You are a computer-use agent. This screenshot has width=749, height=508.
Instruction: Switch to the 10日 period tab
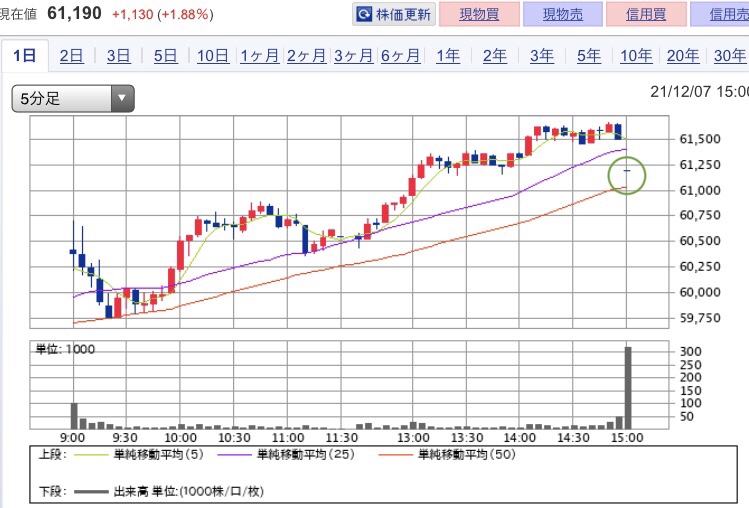(213, 56)
